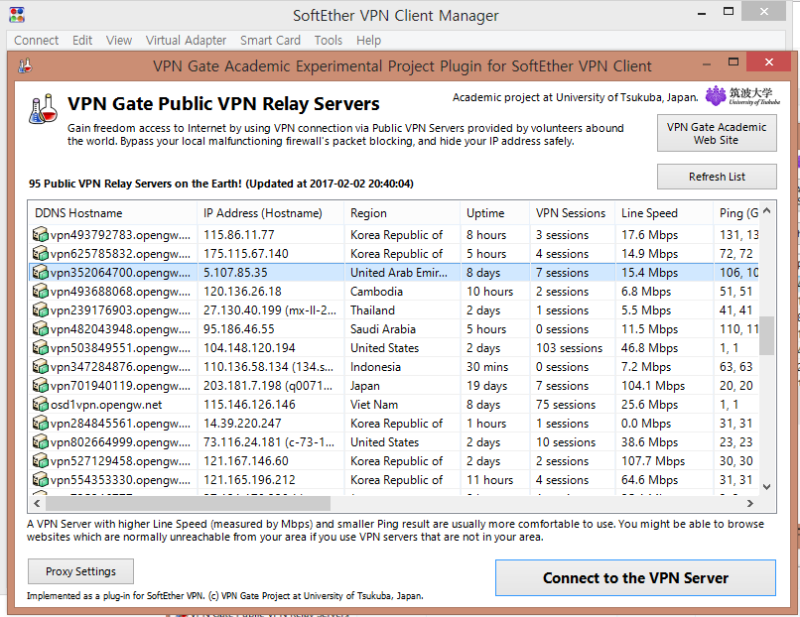This screenshot has width=800, height=617.
Task: Select the United Arab Emir... region cell
Action: [x=398, y=273]
